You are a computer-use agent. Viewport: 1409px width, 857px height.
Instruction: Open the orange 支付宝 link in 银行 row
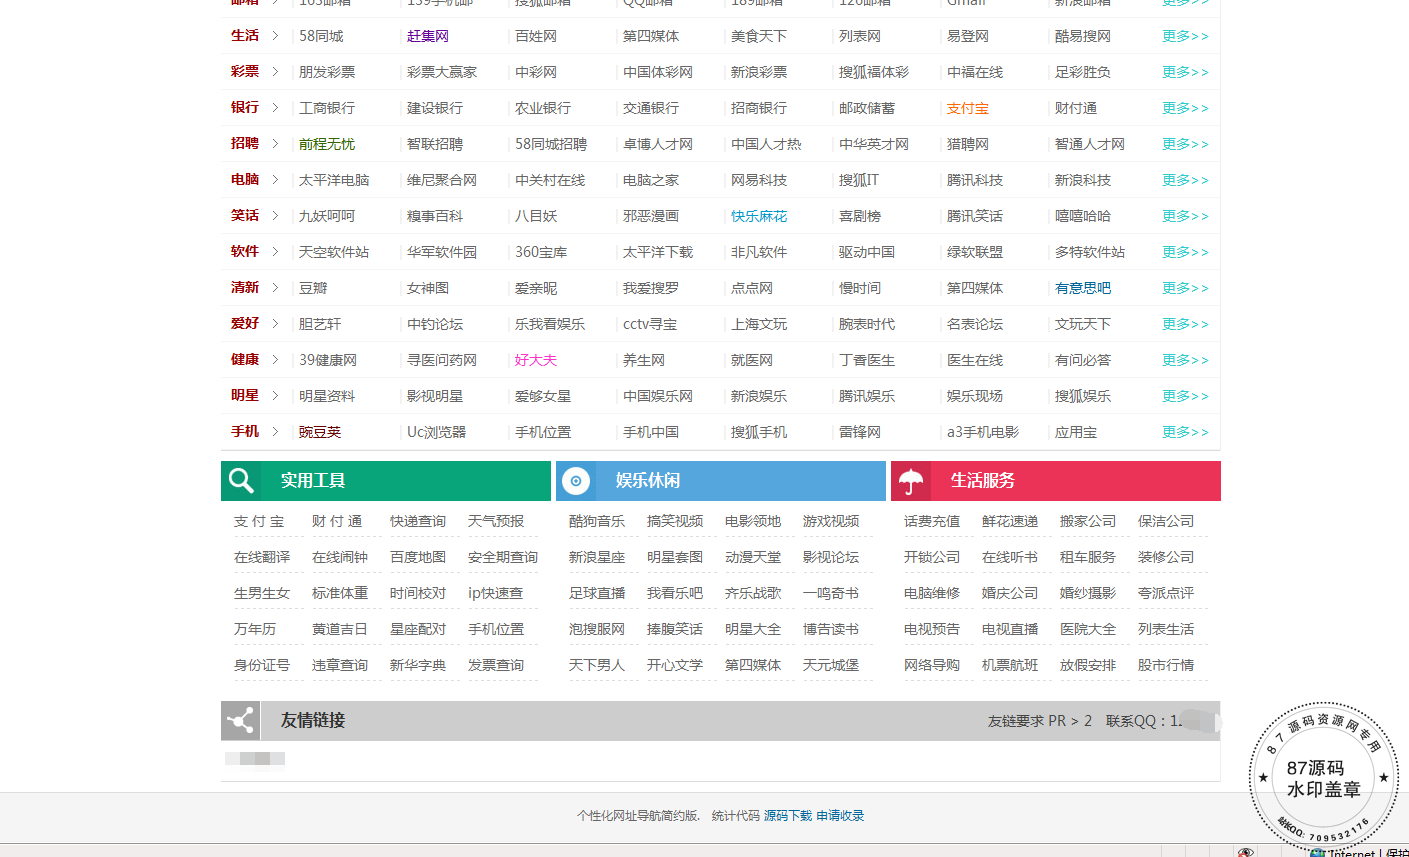pos(967,108)
